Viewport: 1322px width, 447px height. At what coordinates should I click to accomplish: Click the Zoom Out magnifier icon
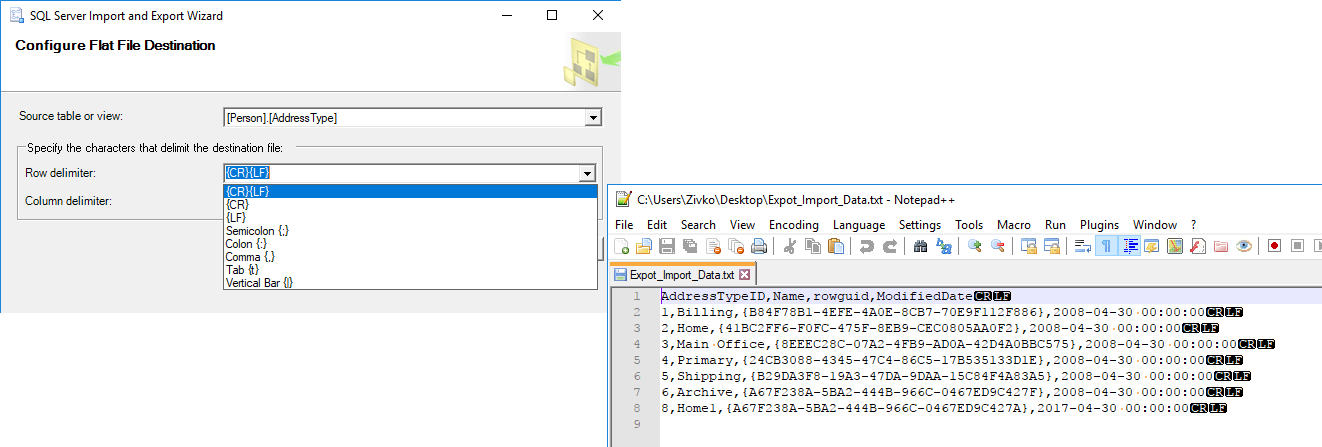pyautogui.click(x=998, y=246)
